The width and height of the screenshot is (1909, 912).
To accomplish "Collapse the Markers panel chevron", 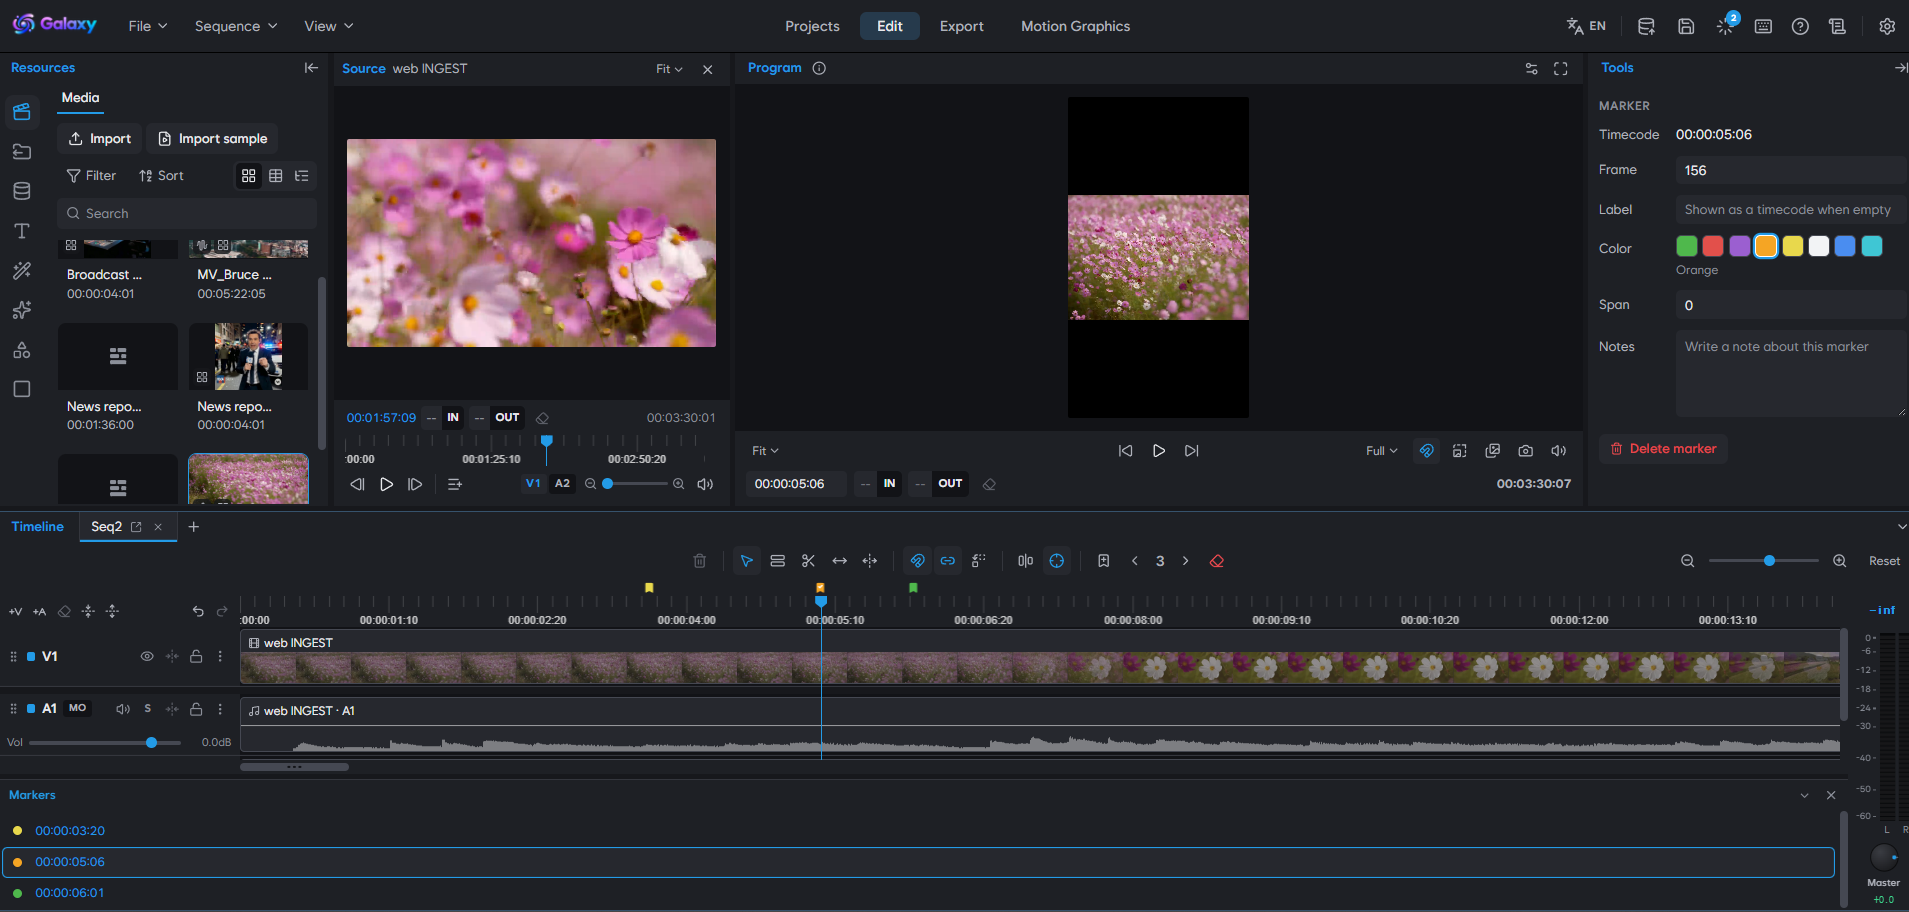I will tap(1804, 795).
